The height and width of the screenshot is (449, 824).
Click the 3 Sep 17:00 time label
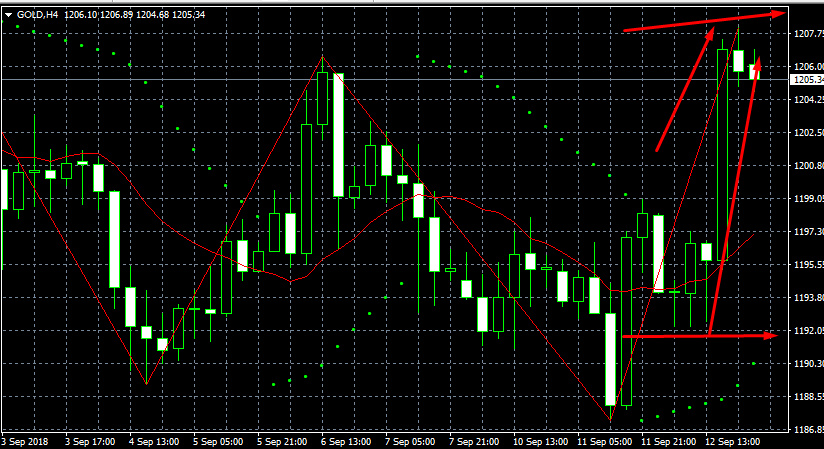click(x=90, y=442)
